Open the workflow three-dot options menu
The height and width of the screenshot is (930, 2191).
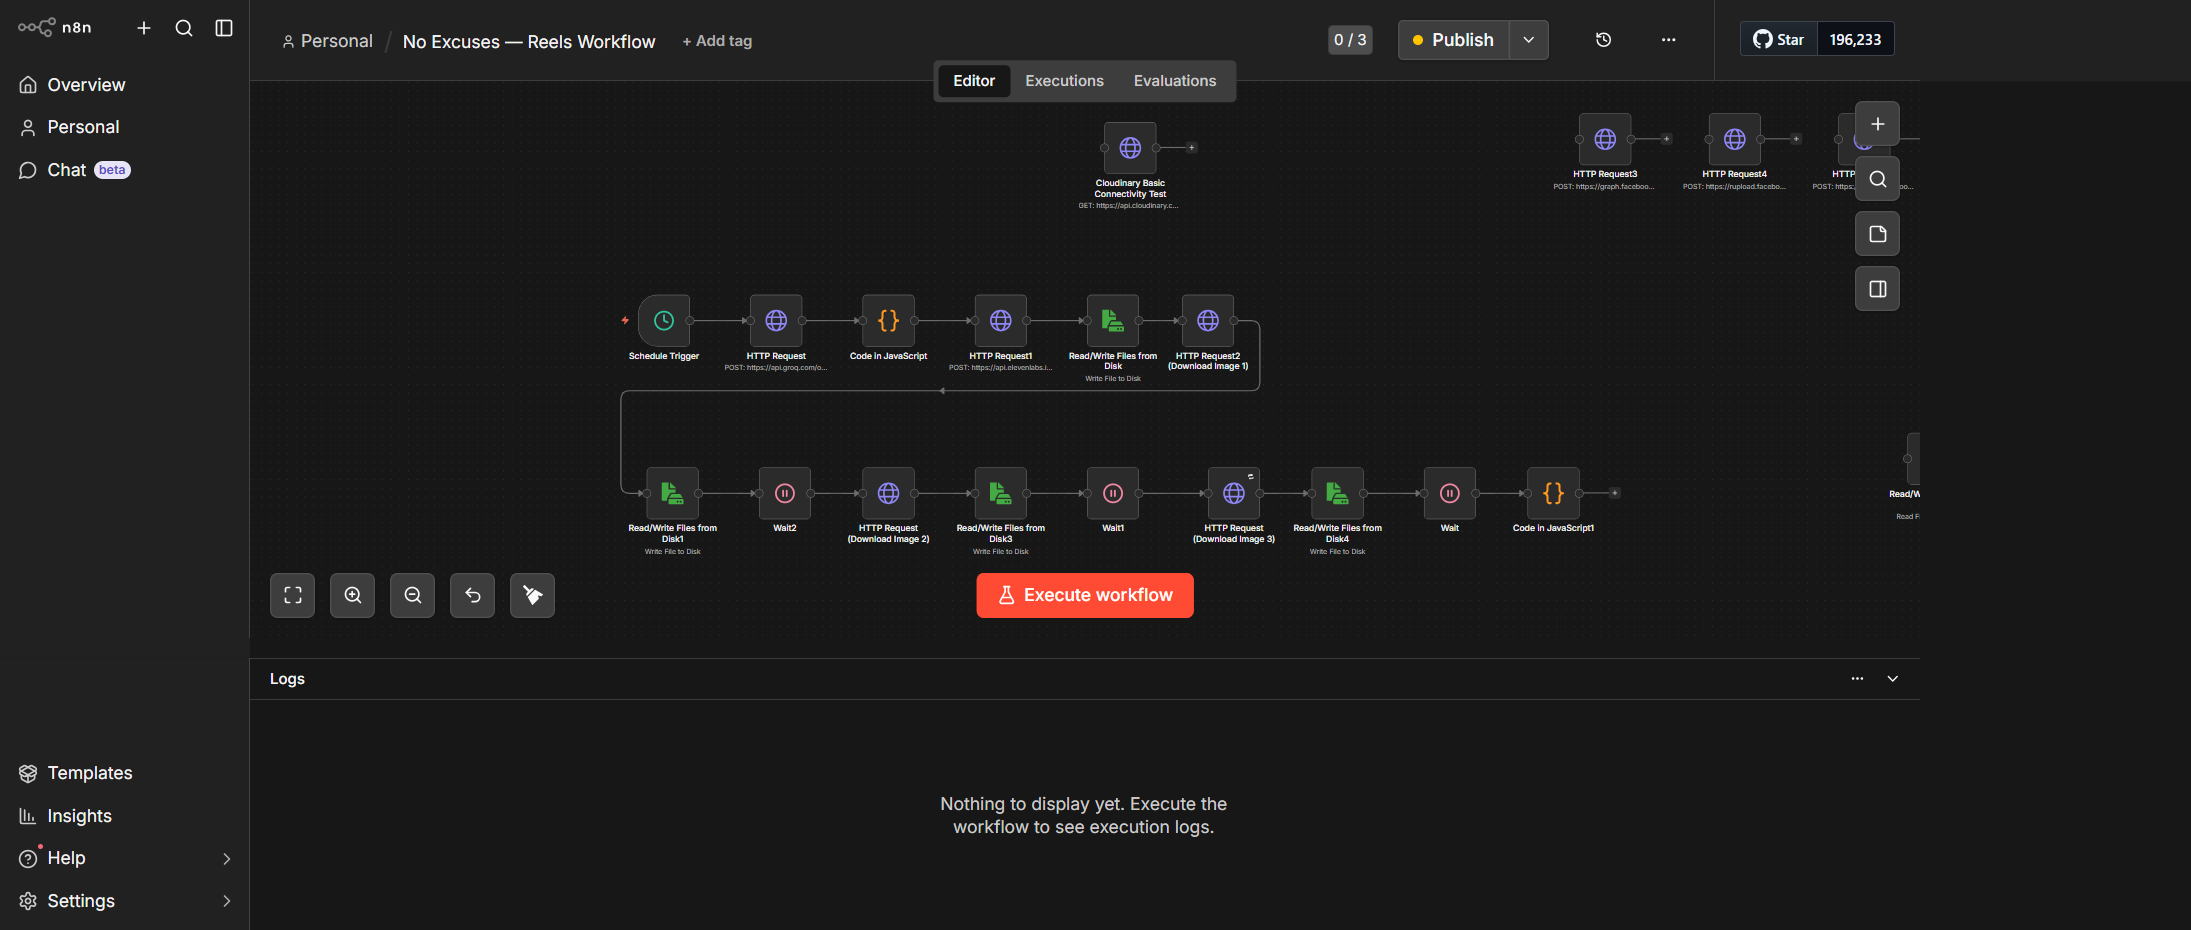(1668, 40)
